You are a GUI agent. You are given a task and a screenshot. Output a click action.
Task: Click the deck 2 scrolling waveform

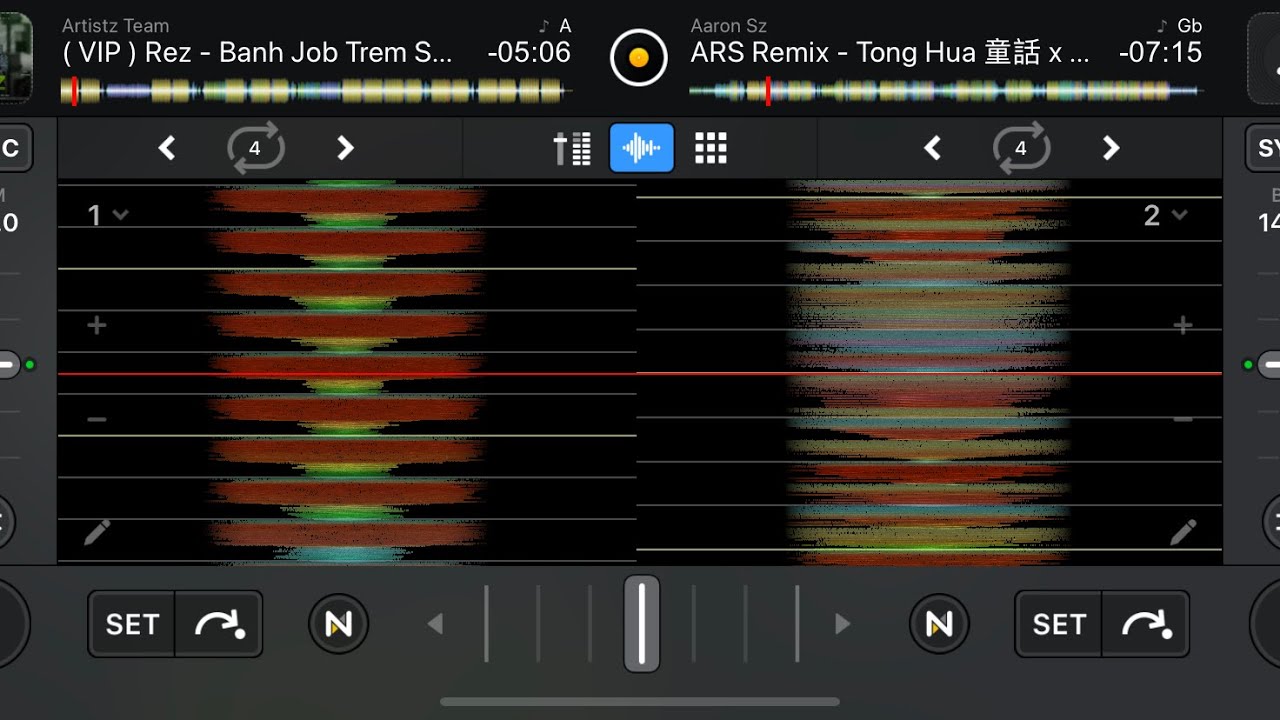click(x=929, y=372)
